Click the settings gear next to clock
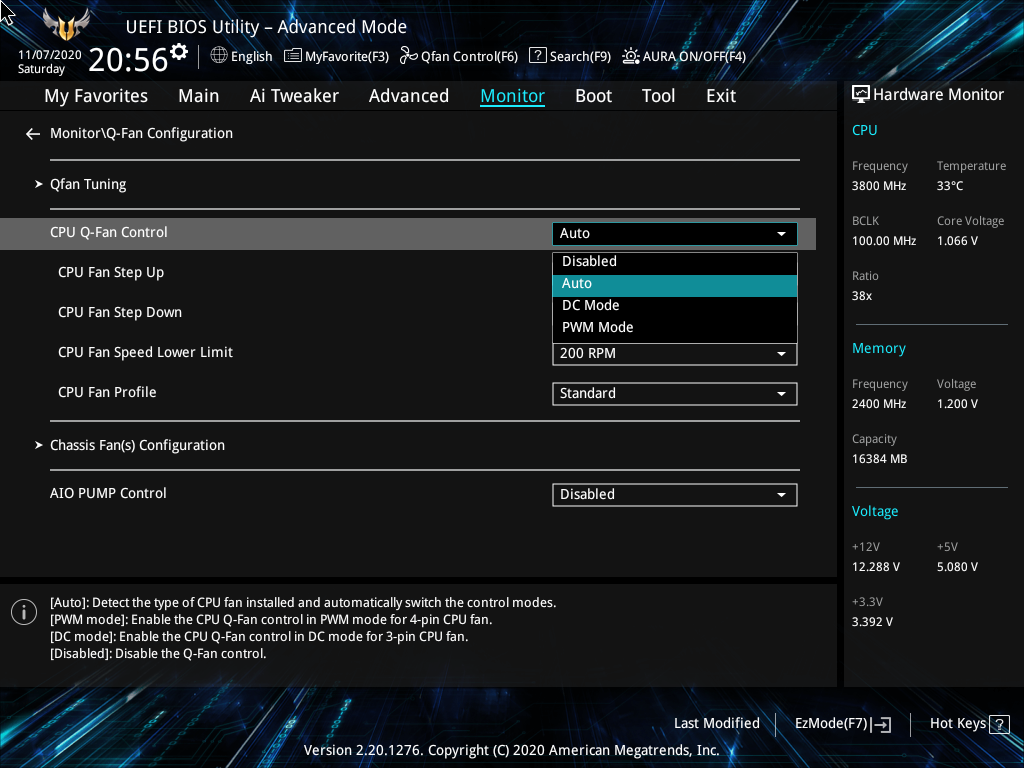Viewport: 1024px width, 768px height. tap(179, 51)
